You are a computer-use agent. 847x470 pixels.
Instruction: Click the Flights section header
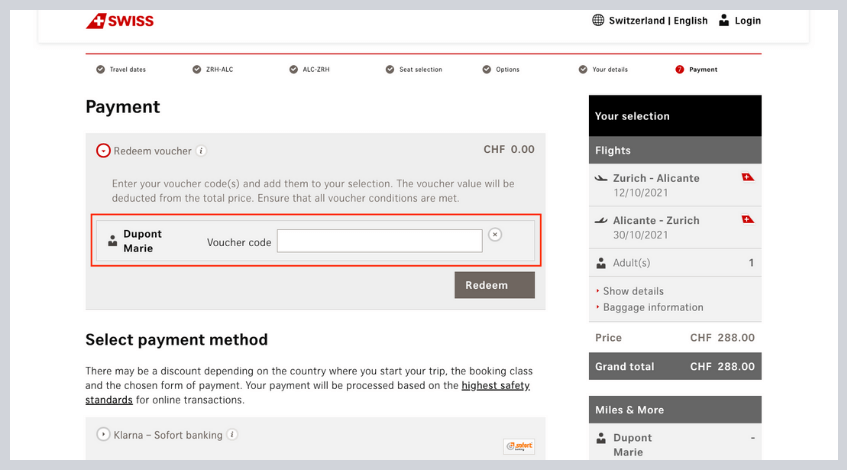tap(675, 150)
